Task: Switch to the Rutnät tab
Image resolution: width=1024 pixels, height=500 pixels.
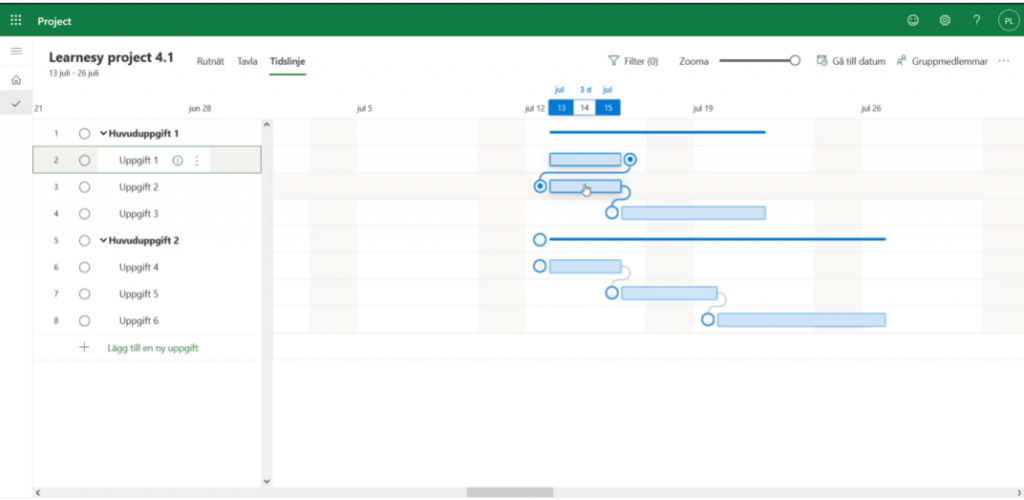Action: (210, 61)
